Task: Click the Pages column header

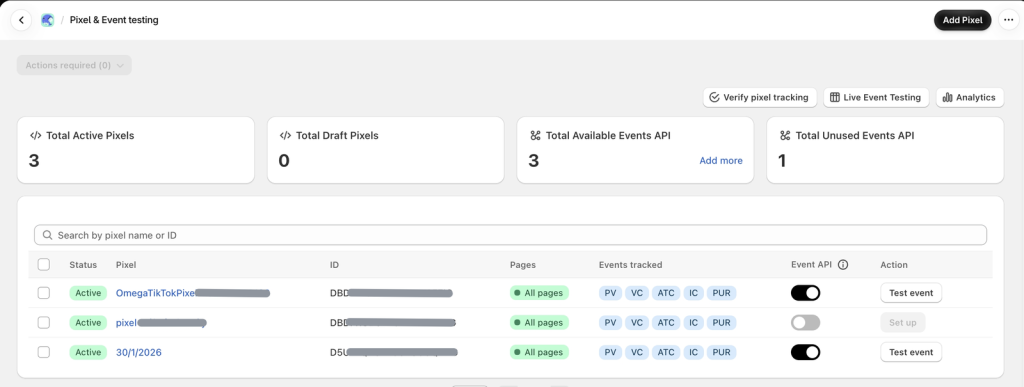Action: [522, 264]
